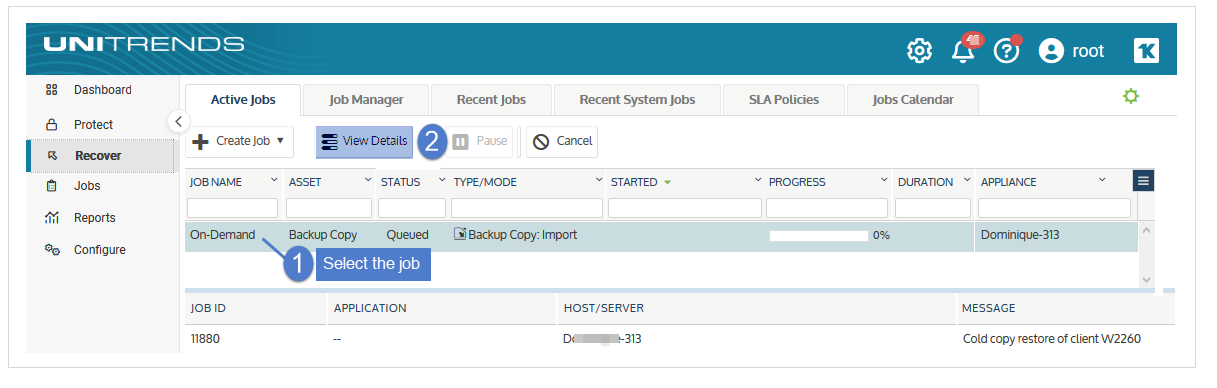Open the Type/Mode column menu
This screenshot has width=1217, height=388.
600,181
